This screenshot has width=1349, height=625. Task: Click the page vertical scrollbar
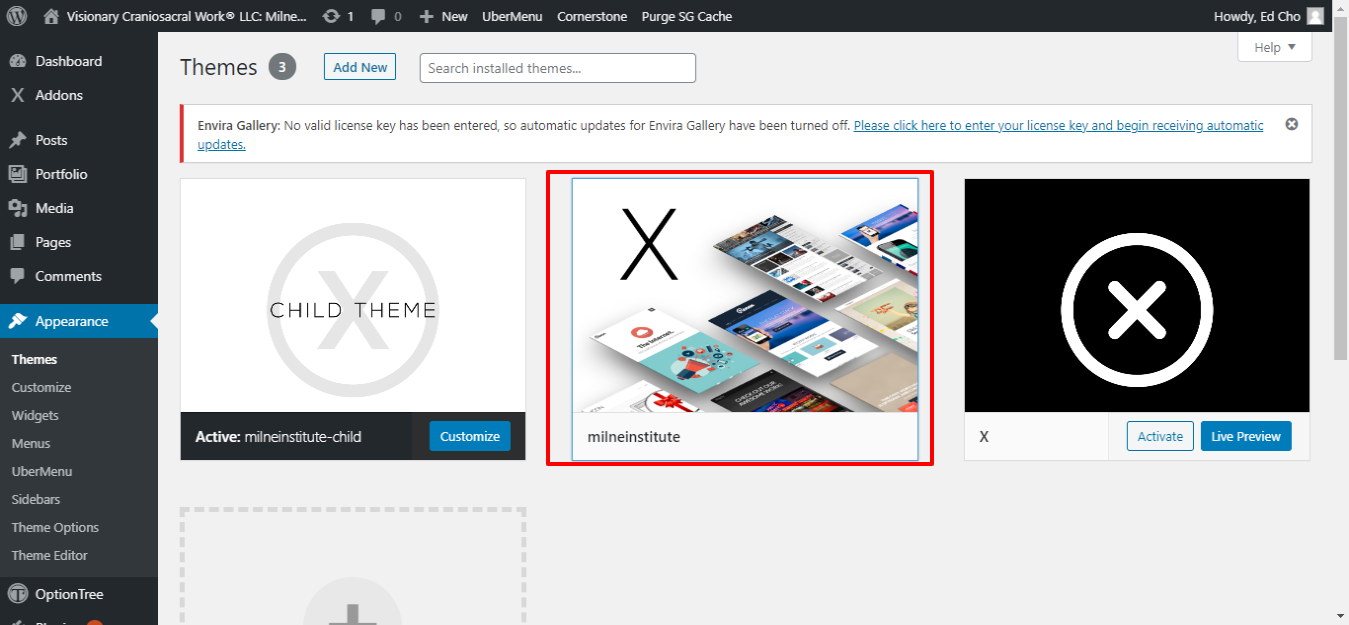(x=1340, y=186)
